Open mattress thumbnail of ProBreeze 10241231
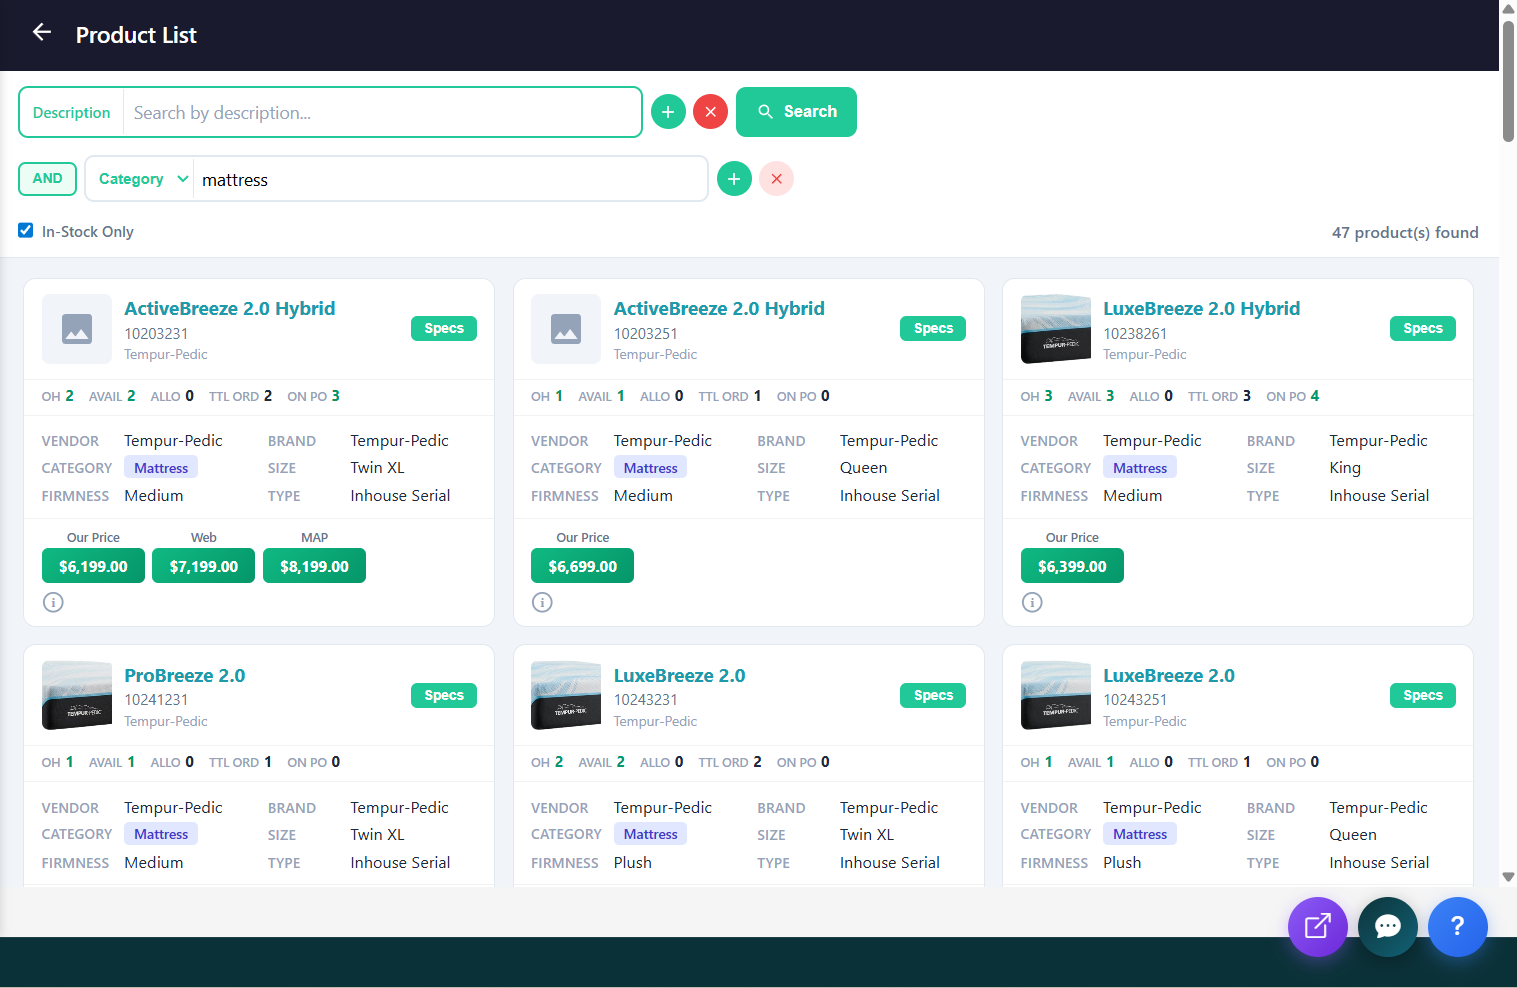 click(77, 695)
